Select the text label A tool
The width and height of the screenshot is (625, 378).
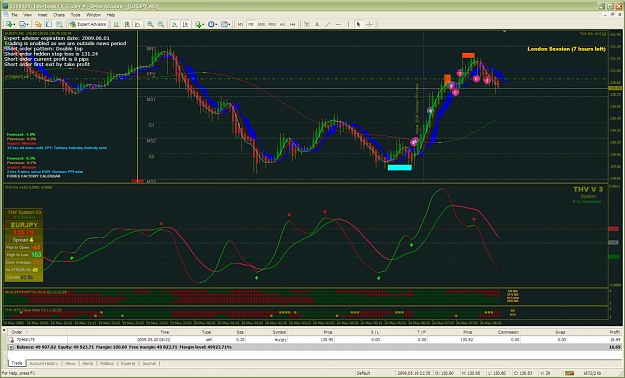point(317,24)
